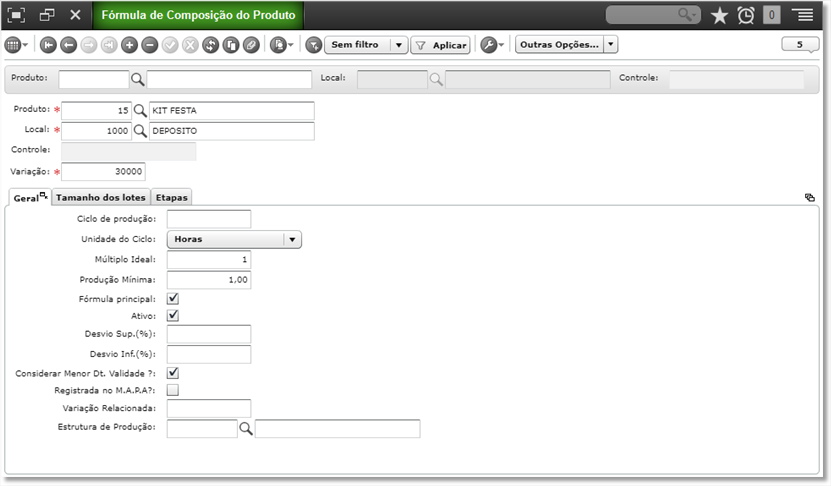Click the Ciclo de produção input field
This screenshot has width=831, height=486.
click(x=209, y=219)
